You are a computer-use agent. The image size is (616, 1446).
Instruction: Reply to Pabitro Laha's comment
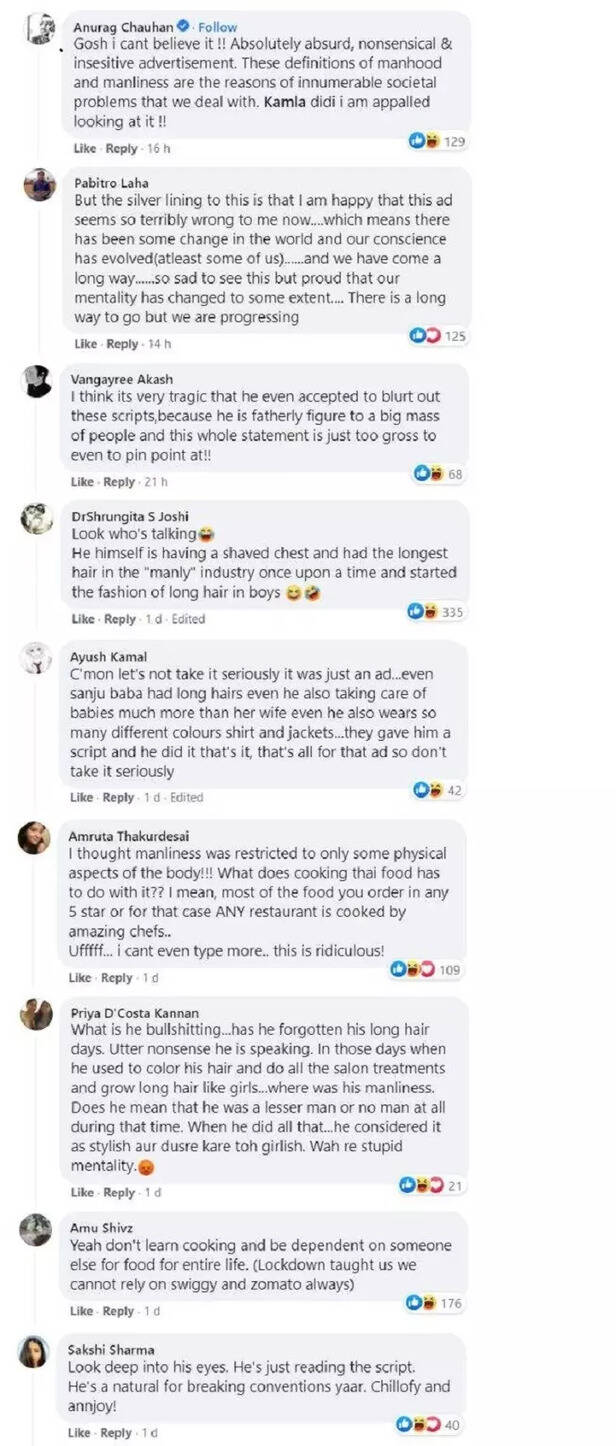[x=122, y=344]
